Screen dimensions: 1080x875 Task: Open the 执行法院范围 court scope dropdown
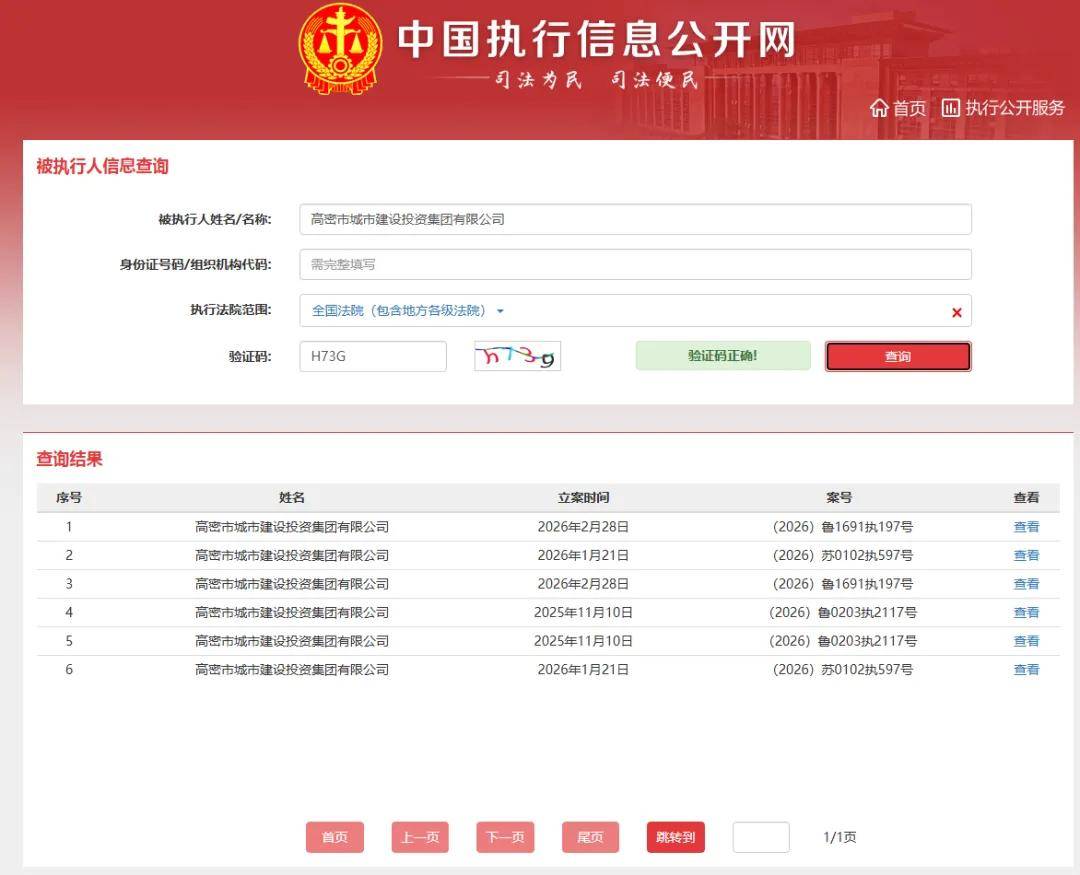[636, 311]
